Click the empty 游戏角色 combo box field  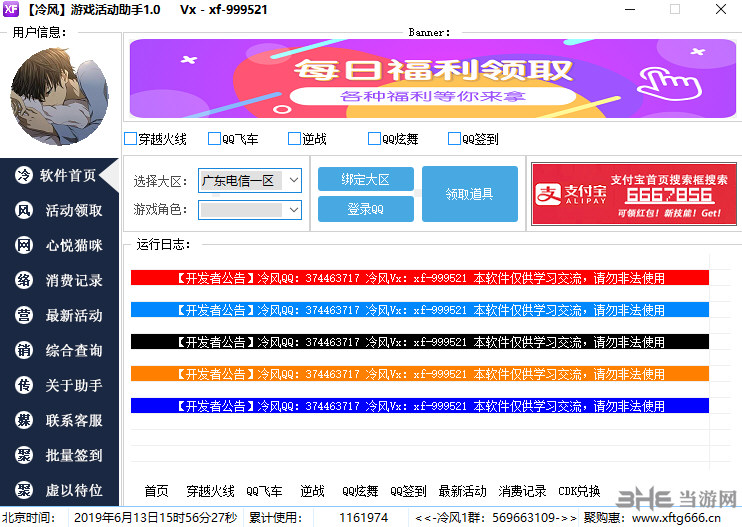click(249, 210)
